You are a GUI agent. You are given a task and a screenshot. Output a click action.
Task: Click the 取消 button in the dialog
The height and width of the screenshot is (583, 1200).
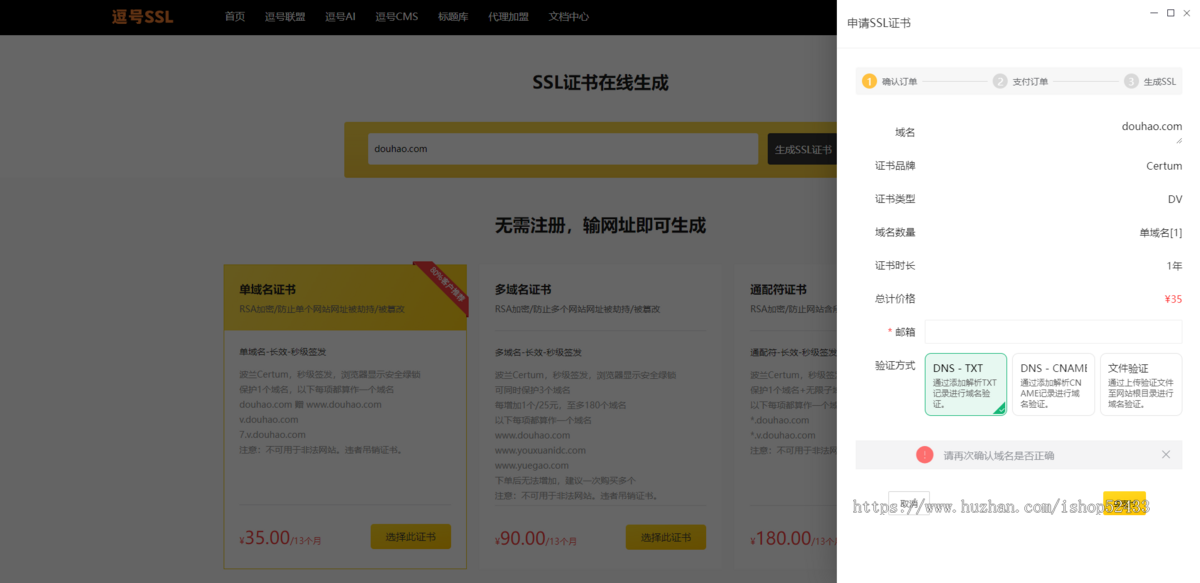point(909,504)
